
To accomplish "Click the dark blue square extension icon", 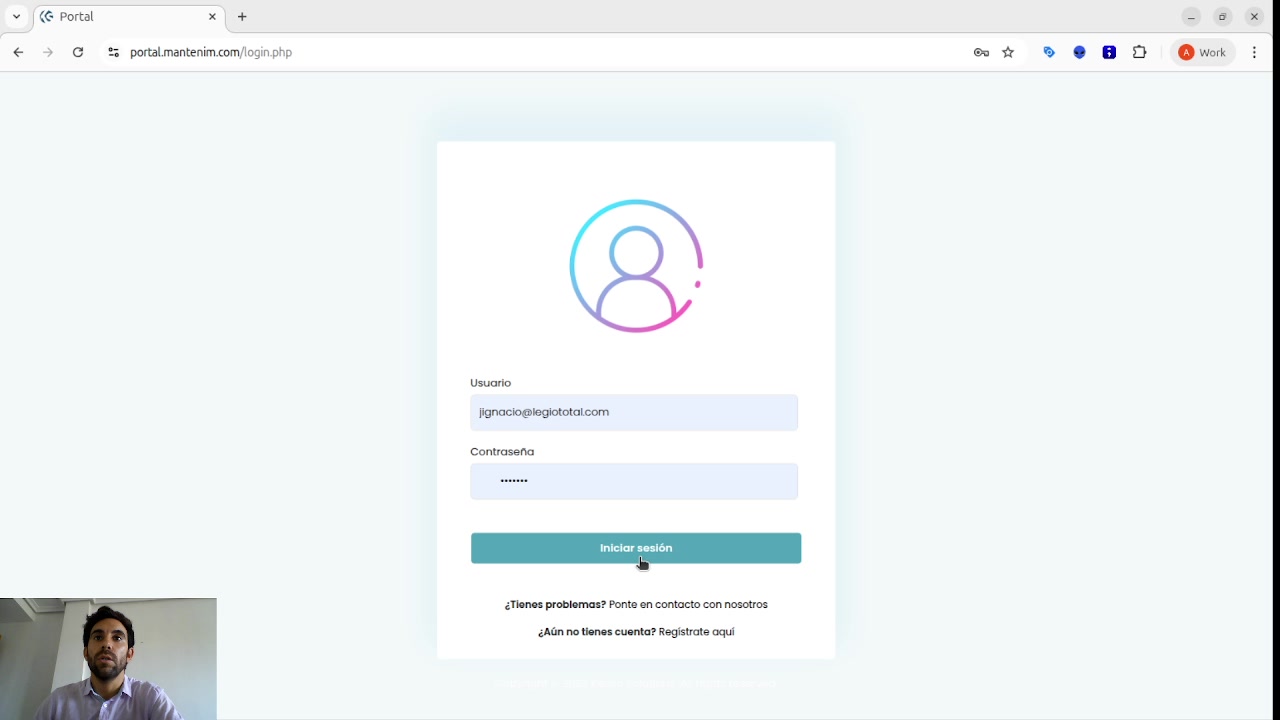I will tap(1109, 53).
